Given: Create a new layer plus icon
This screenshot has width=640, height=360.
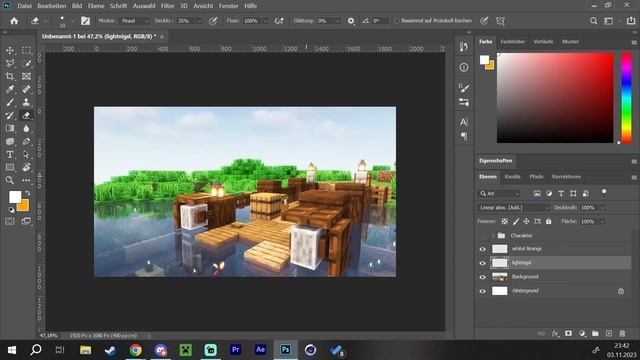Looking at the screenshot, I should click(x=609, y=333).
